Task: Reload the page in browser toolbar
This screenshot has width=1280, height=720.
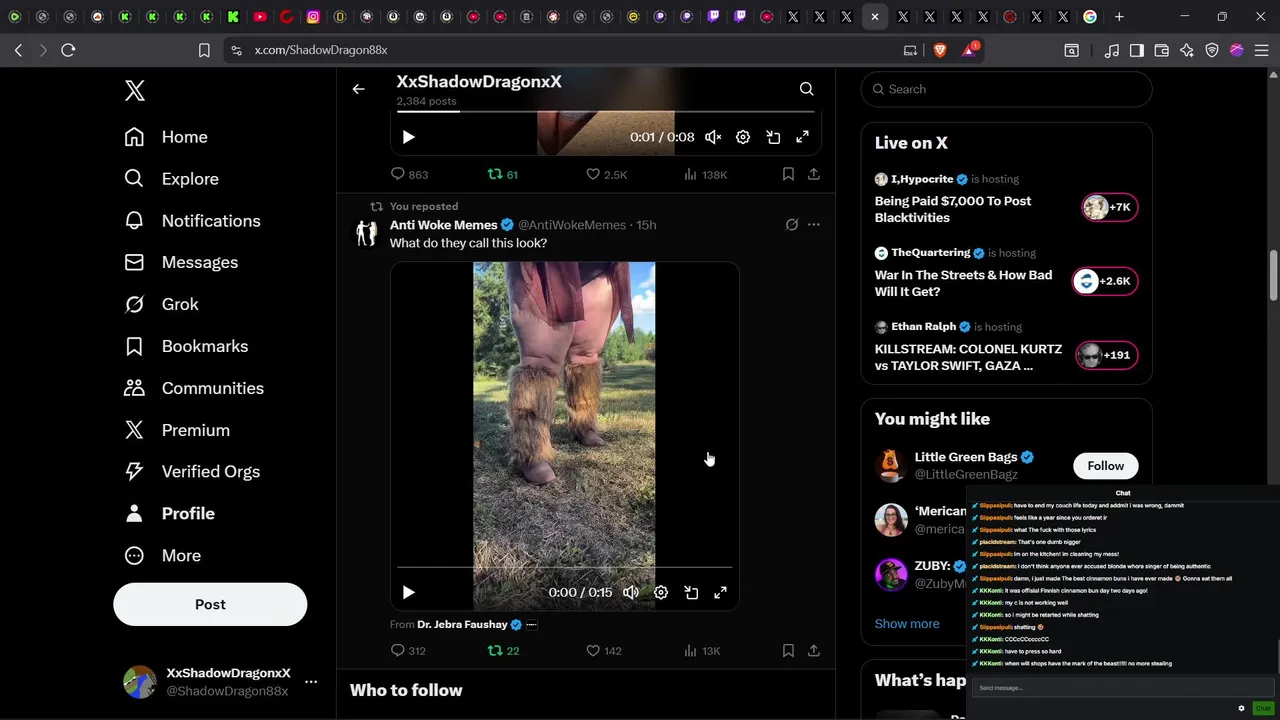Action: tap(68, 50)
